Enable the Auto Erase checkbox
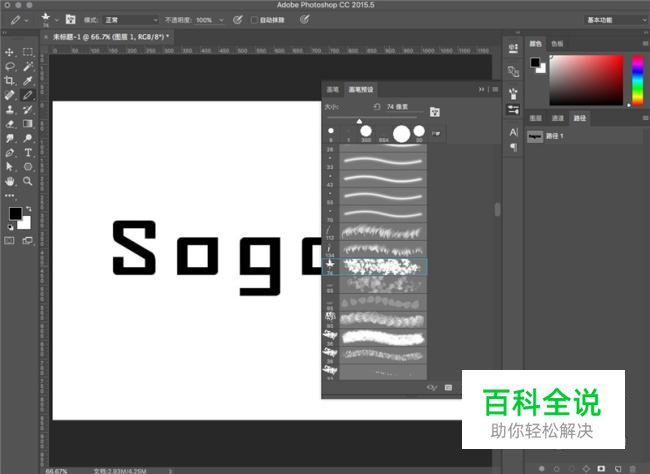 (254, 20)
